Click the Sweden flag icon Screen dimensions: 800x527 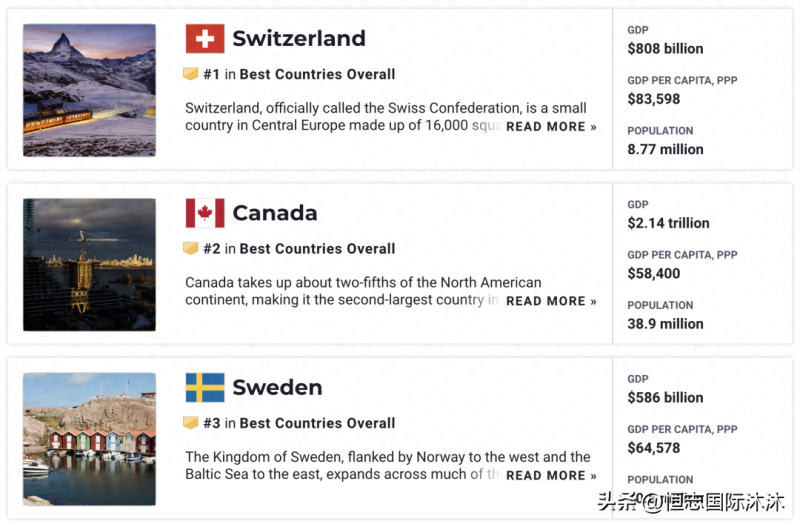pos(204,387)
